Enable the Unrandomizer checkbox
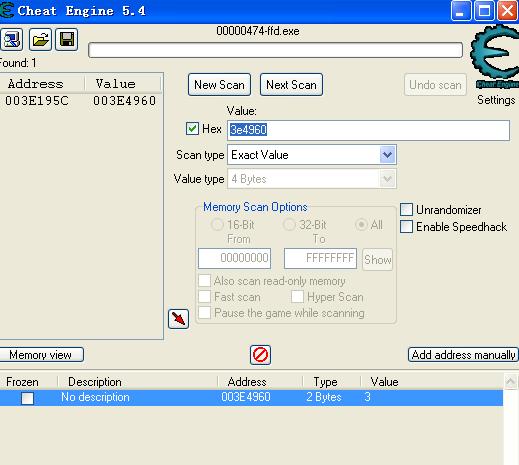Screen dimensions: 519x465 click(406, 210)
